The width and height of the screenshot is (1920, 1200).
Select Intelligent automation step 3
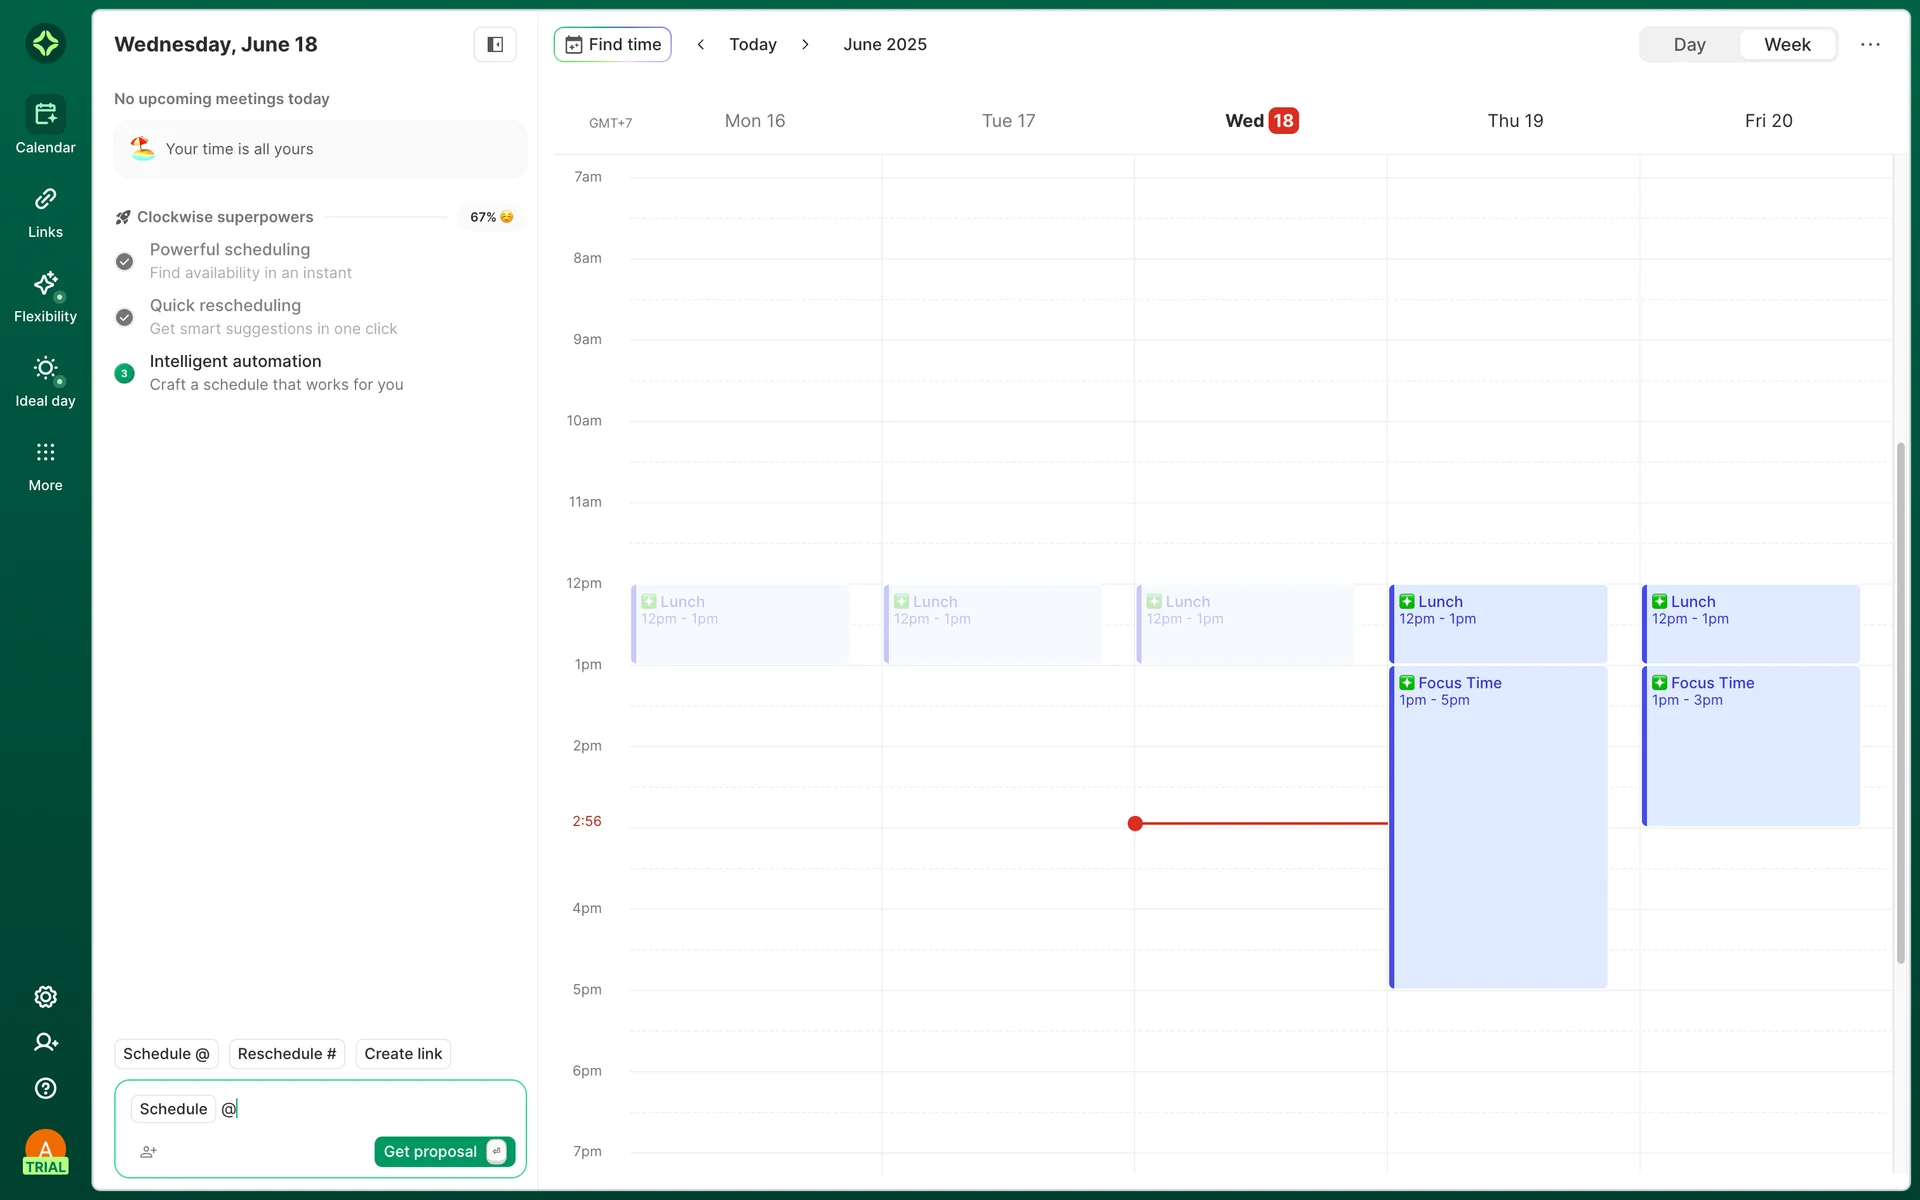[124, 373]
